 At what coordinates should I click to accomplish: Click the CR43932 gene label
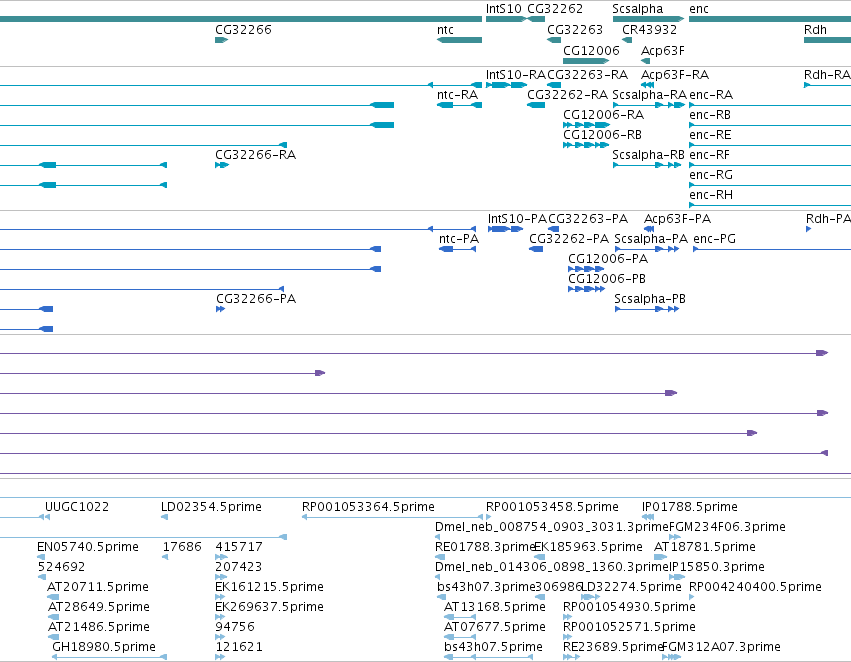click(649, 30)
